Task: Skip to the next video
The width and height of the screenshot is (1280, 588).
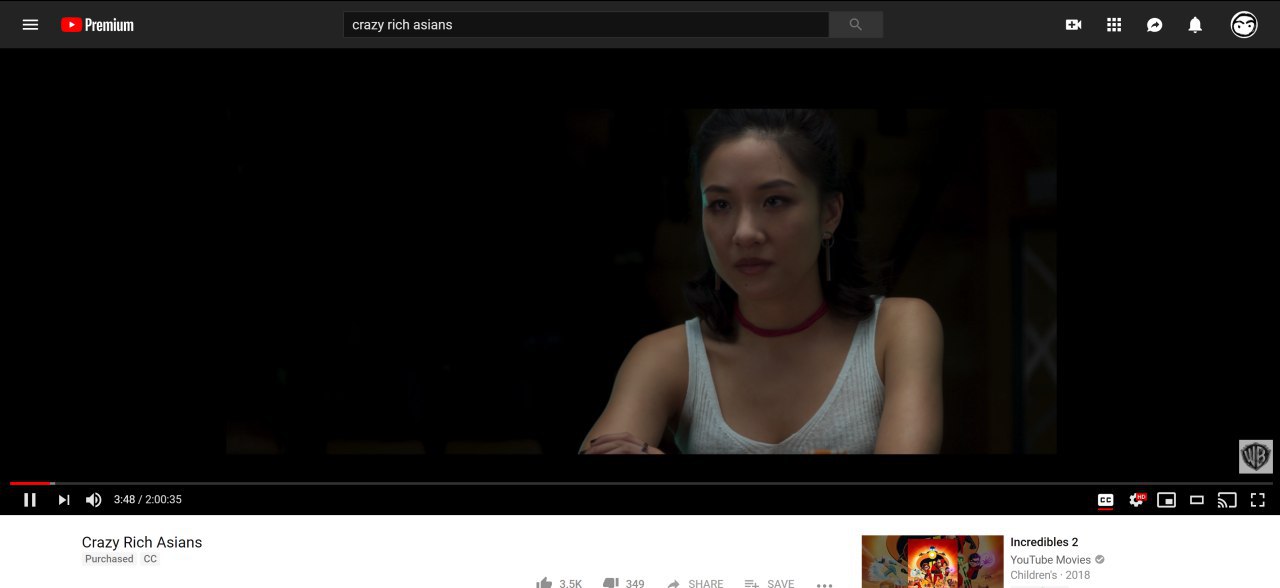Action: point(64,500)
